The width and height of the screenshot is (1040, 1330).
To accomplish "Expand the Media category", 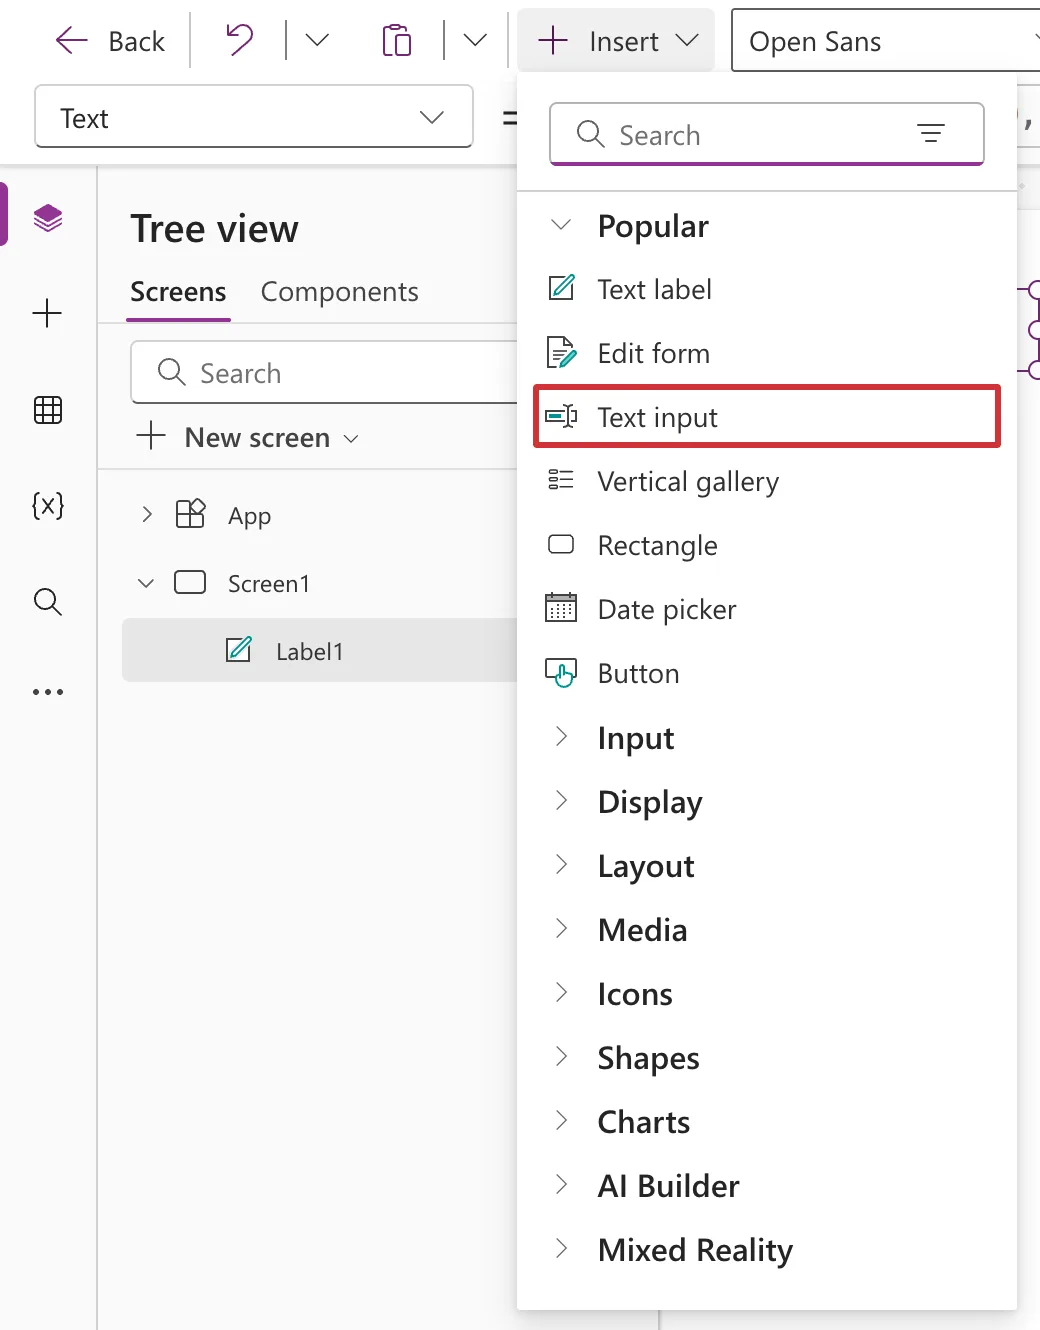I will 562,929.
